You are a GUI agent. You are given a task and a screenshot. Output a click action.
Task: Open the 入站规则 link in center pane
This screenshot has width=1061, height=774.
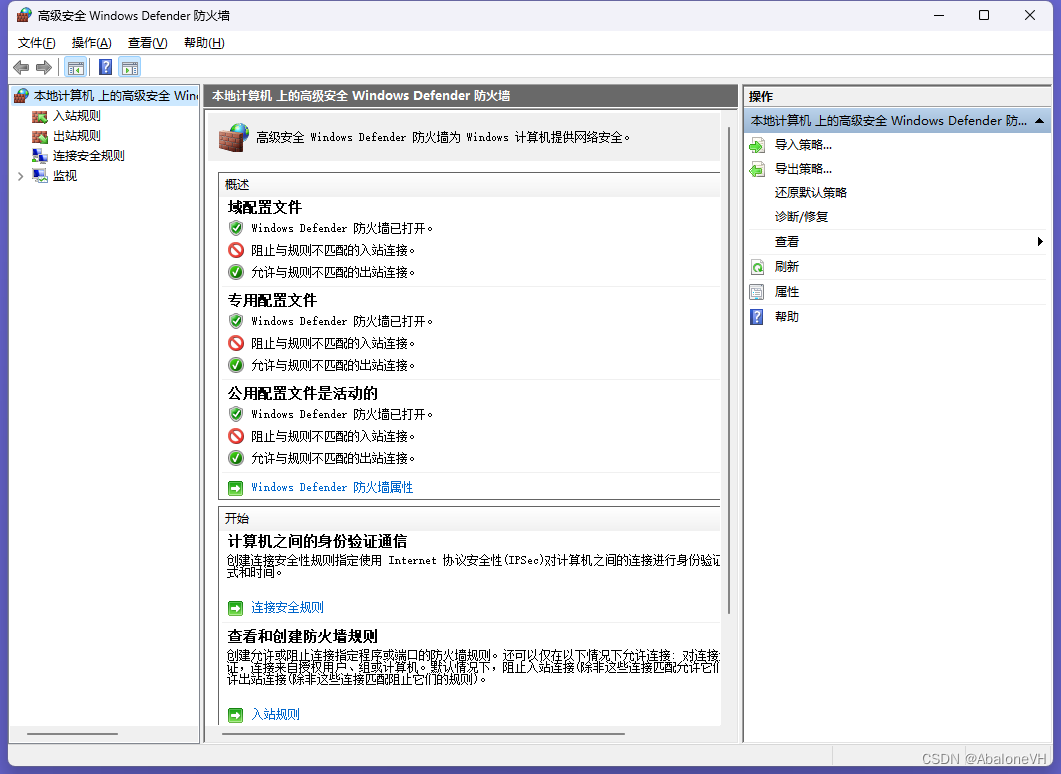(x=275, y=714)
